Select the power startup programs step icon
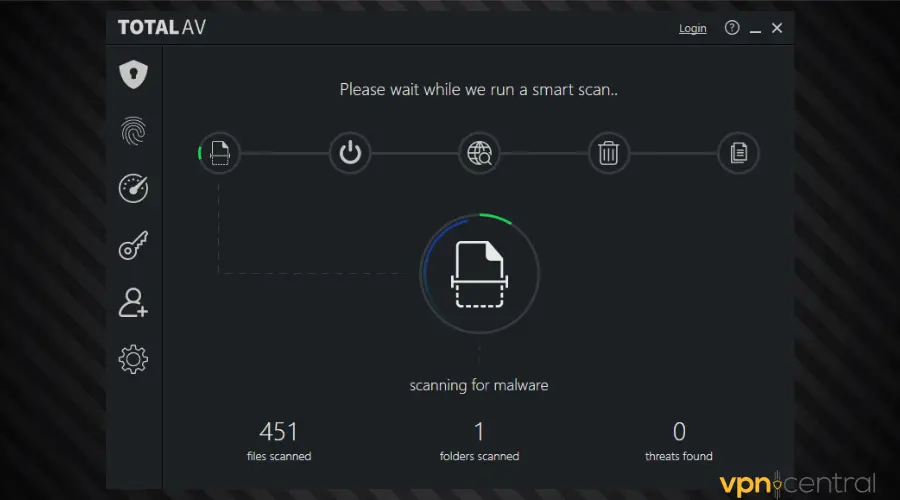Viewport: 900px width, 500px height. (x=350, y=153)
